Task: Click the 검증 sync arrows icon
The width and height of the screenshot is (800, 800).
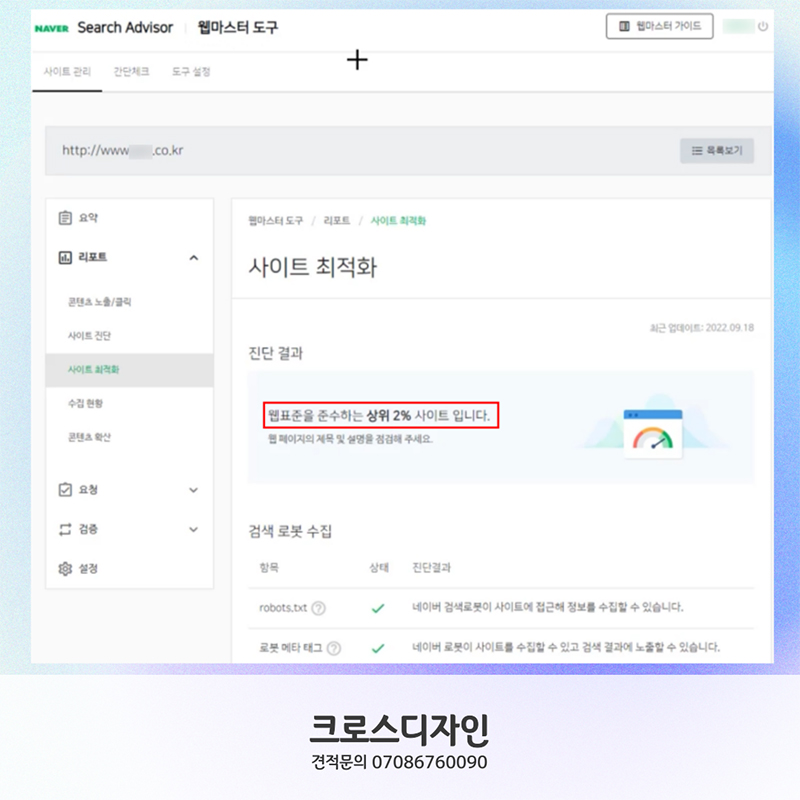Action: tap(64, 529)
